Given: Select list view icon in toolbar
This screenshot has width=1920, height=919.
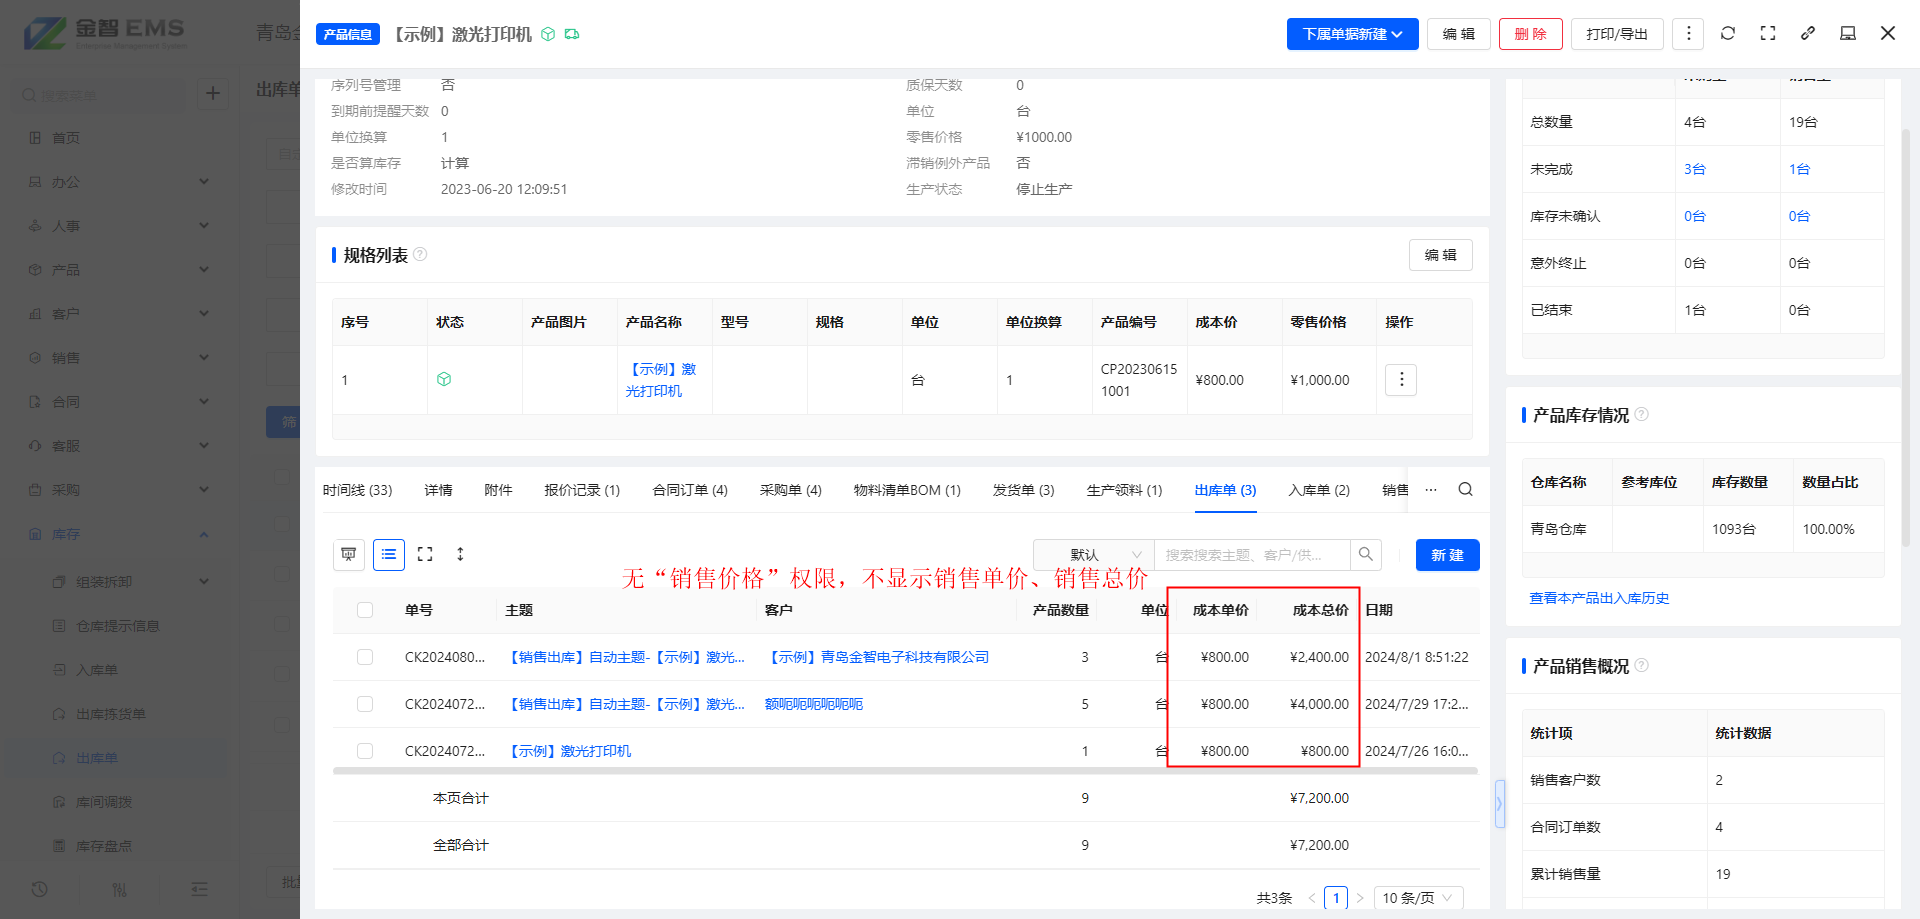Looking at the screenshot, I should pos(389,554).
